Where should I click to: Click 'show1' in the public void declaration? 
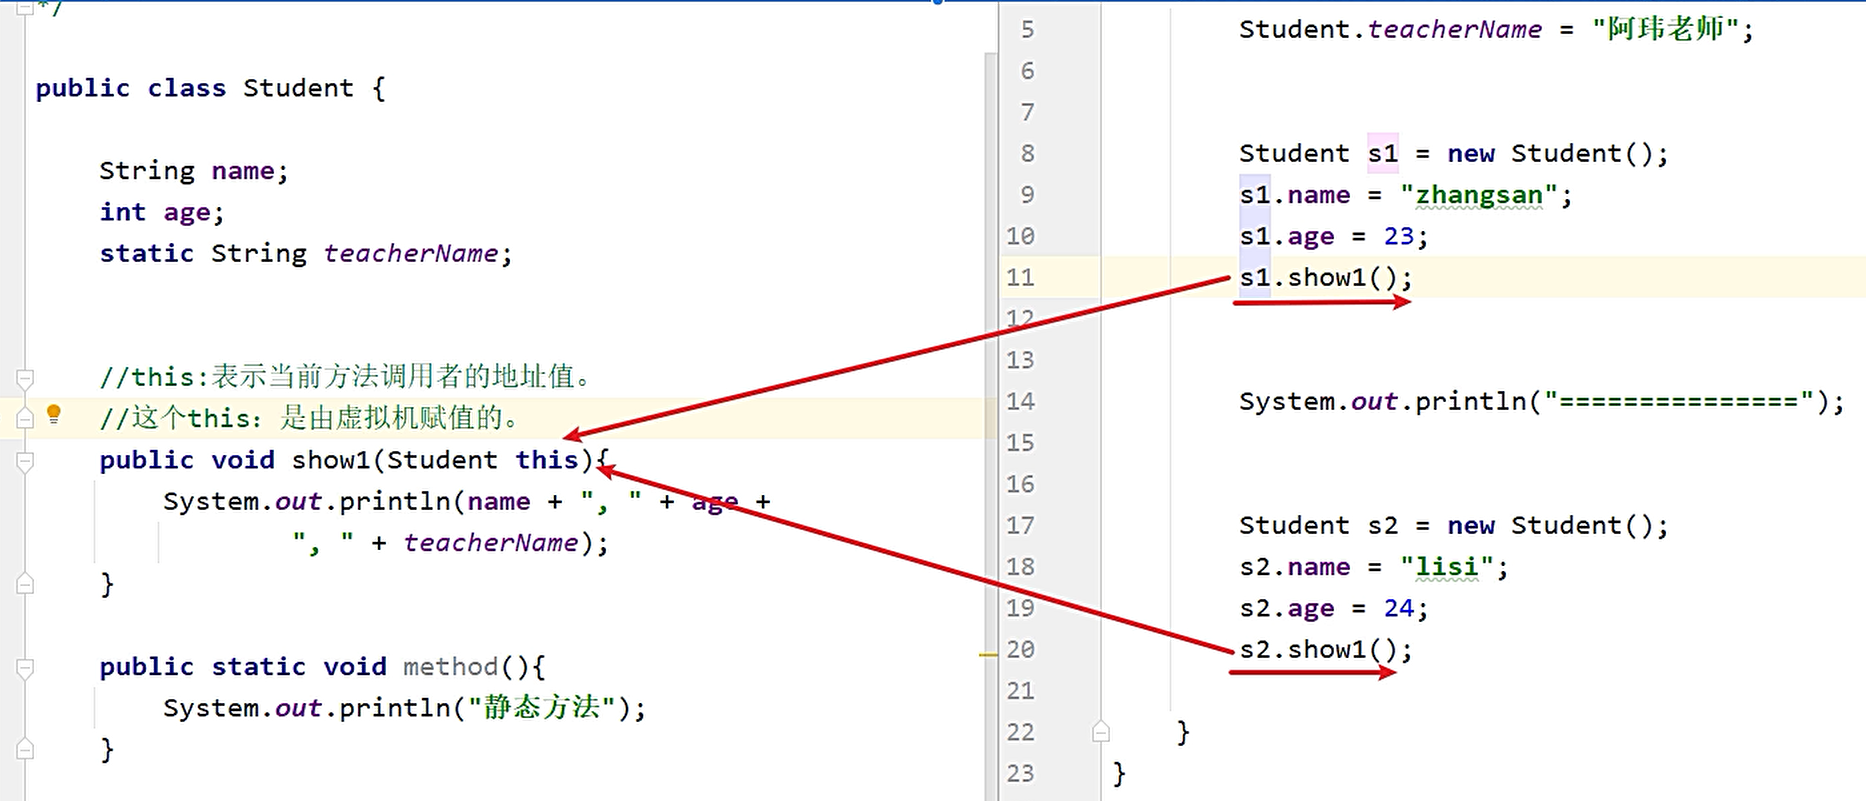coord(331,460)
